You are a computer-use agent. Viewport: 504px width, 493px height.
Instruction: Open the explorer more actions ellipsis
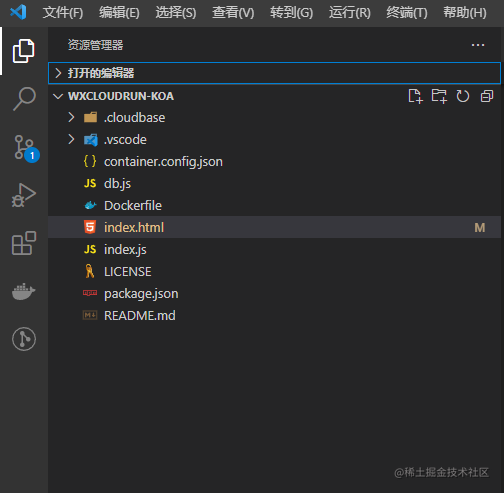point(478,45)
